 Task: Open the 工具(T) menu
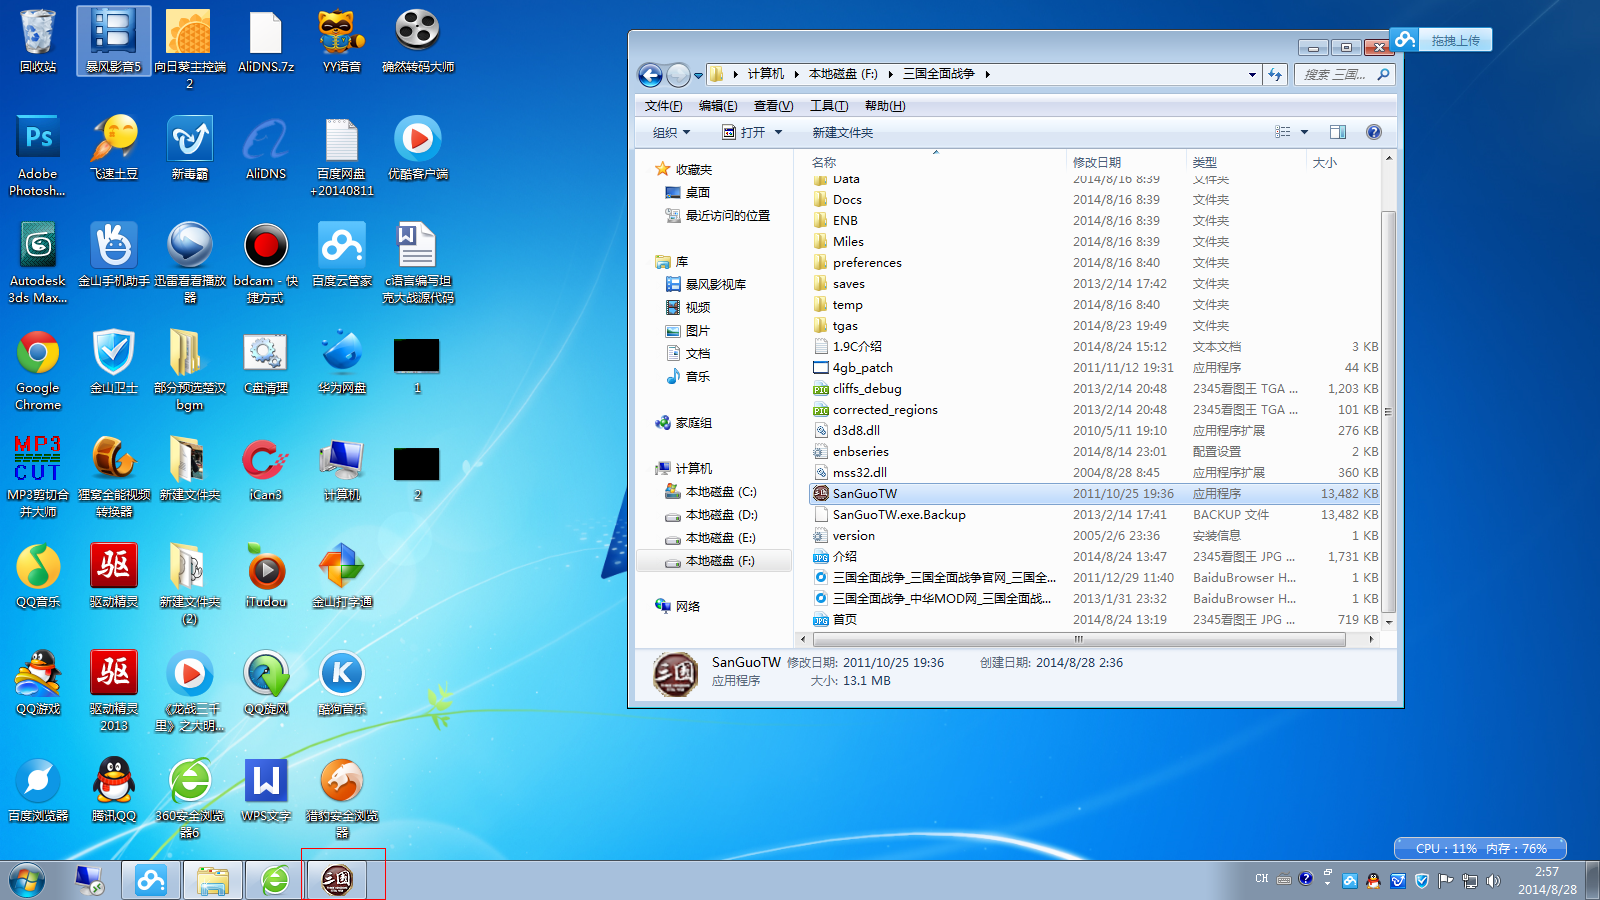[828, 106]
